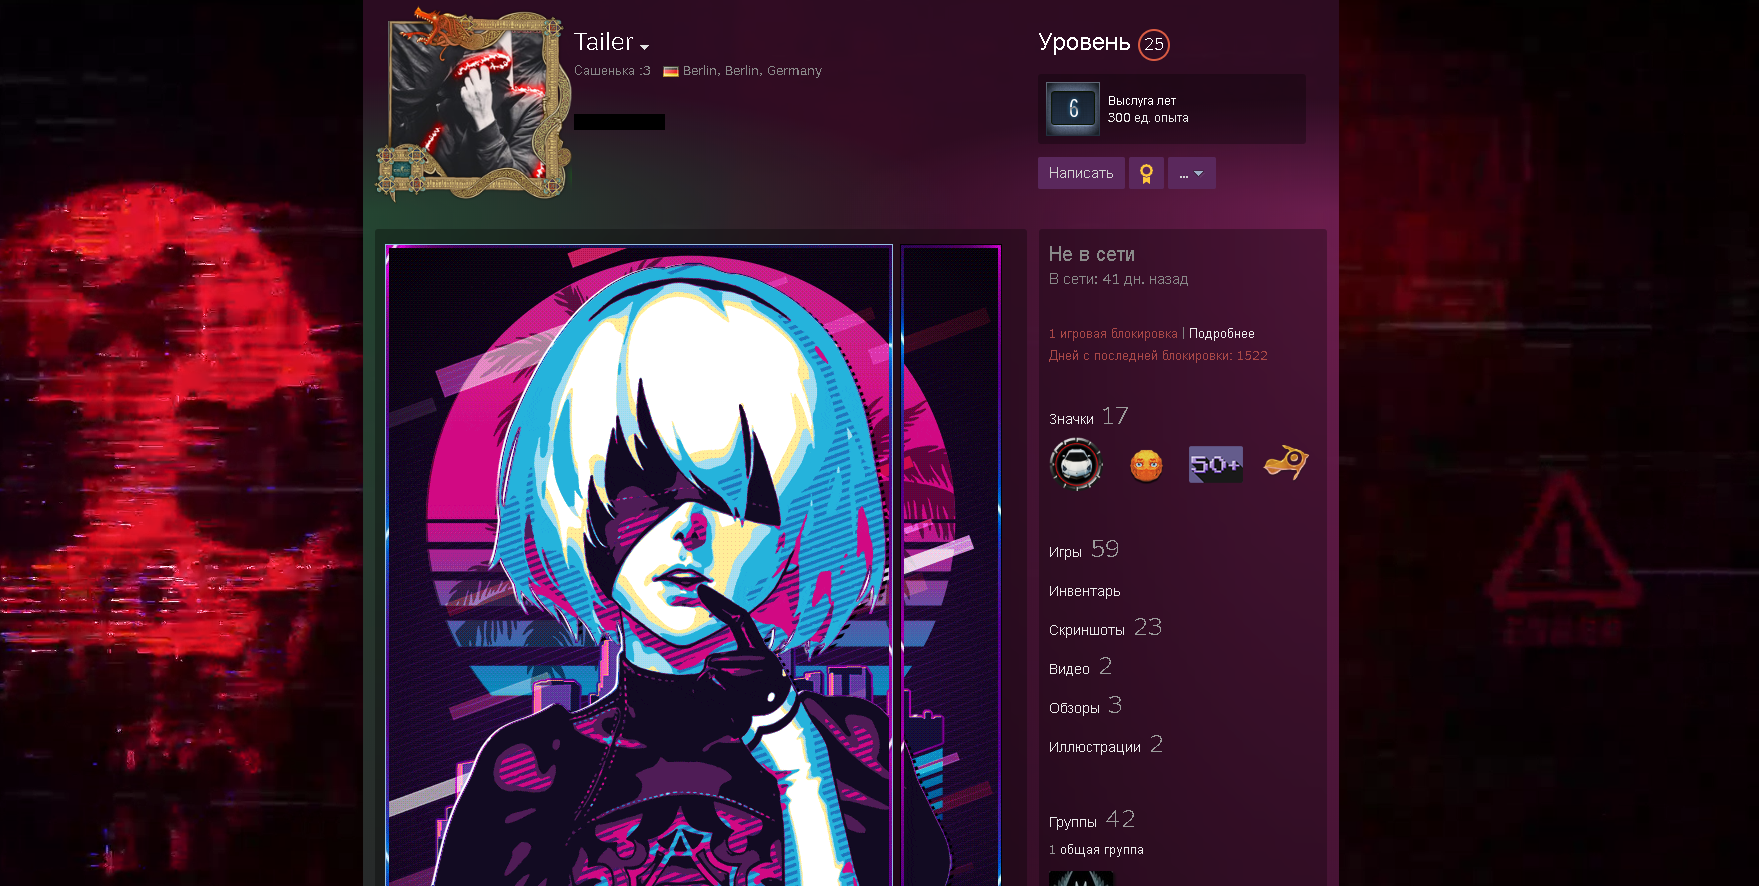Click the Написать message button

click(x=1081, y=173)
